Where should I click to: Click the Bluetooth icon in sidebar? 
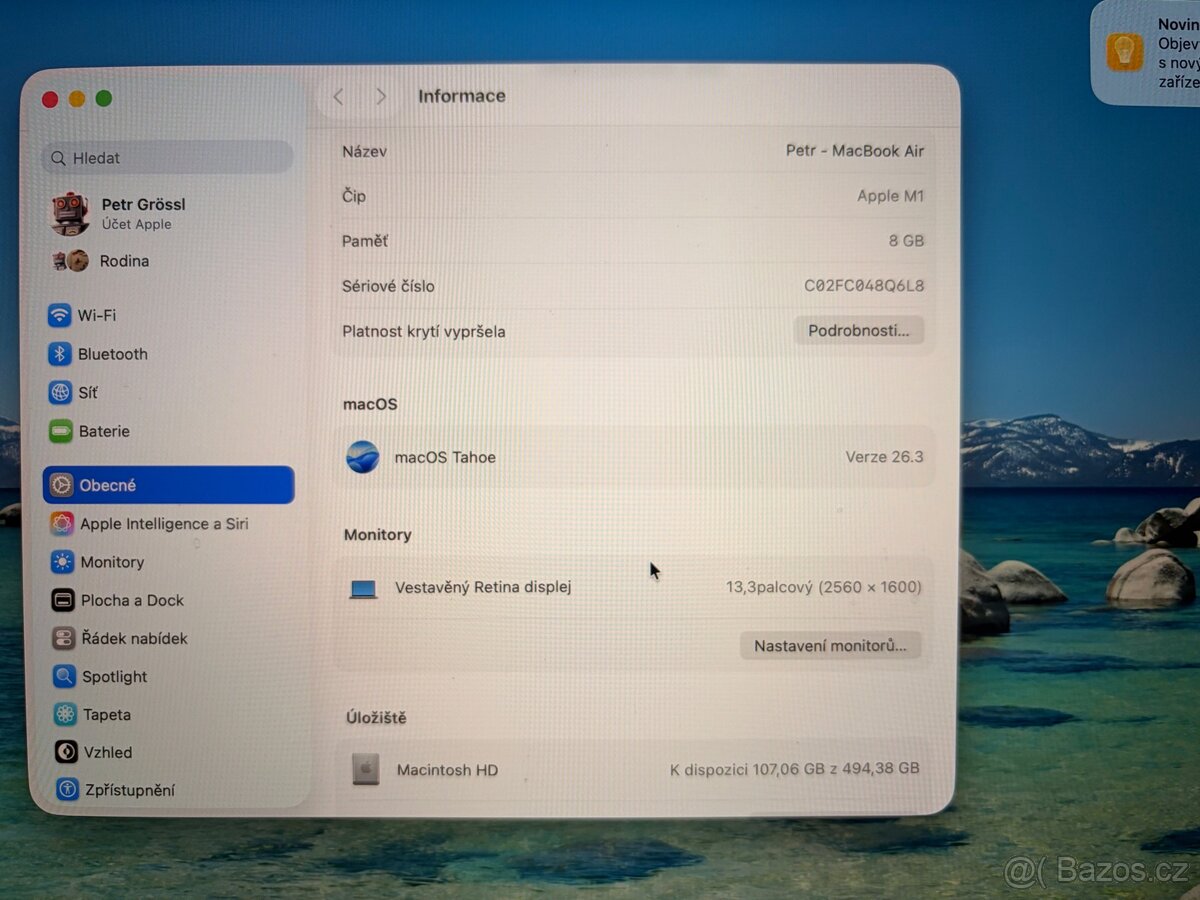pos(60,354)
